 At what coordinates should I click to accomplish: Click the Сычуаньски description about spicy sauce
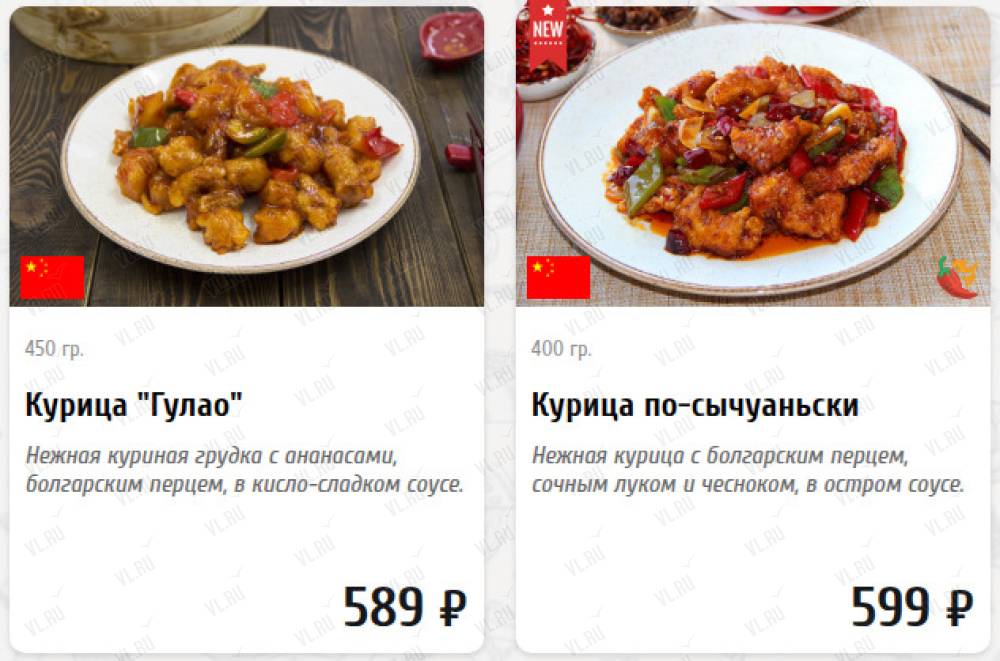[x=747, y=470]
